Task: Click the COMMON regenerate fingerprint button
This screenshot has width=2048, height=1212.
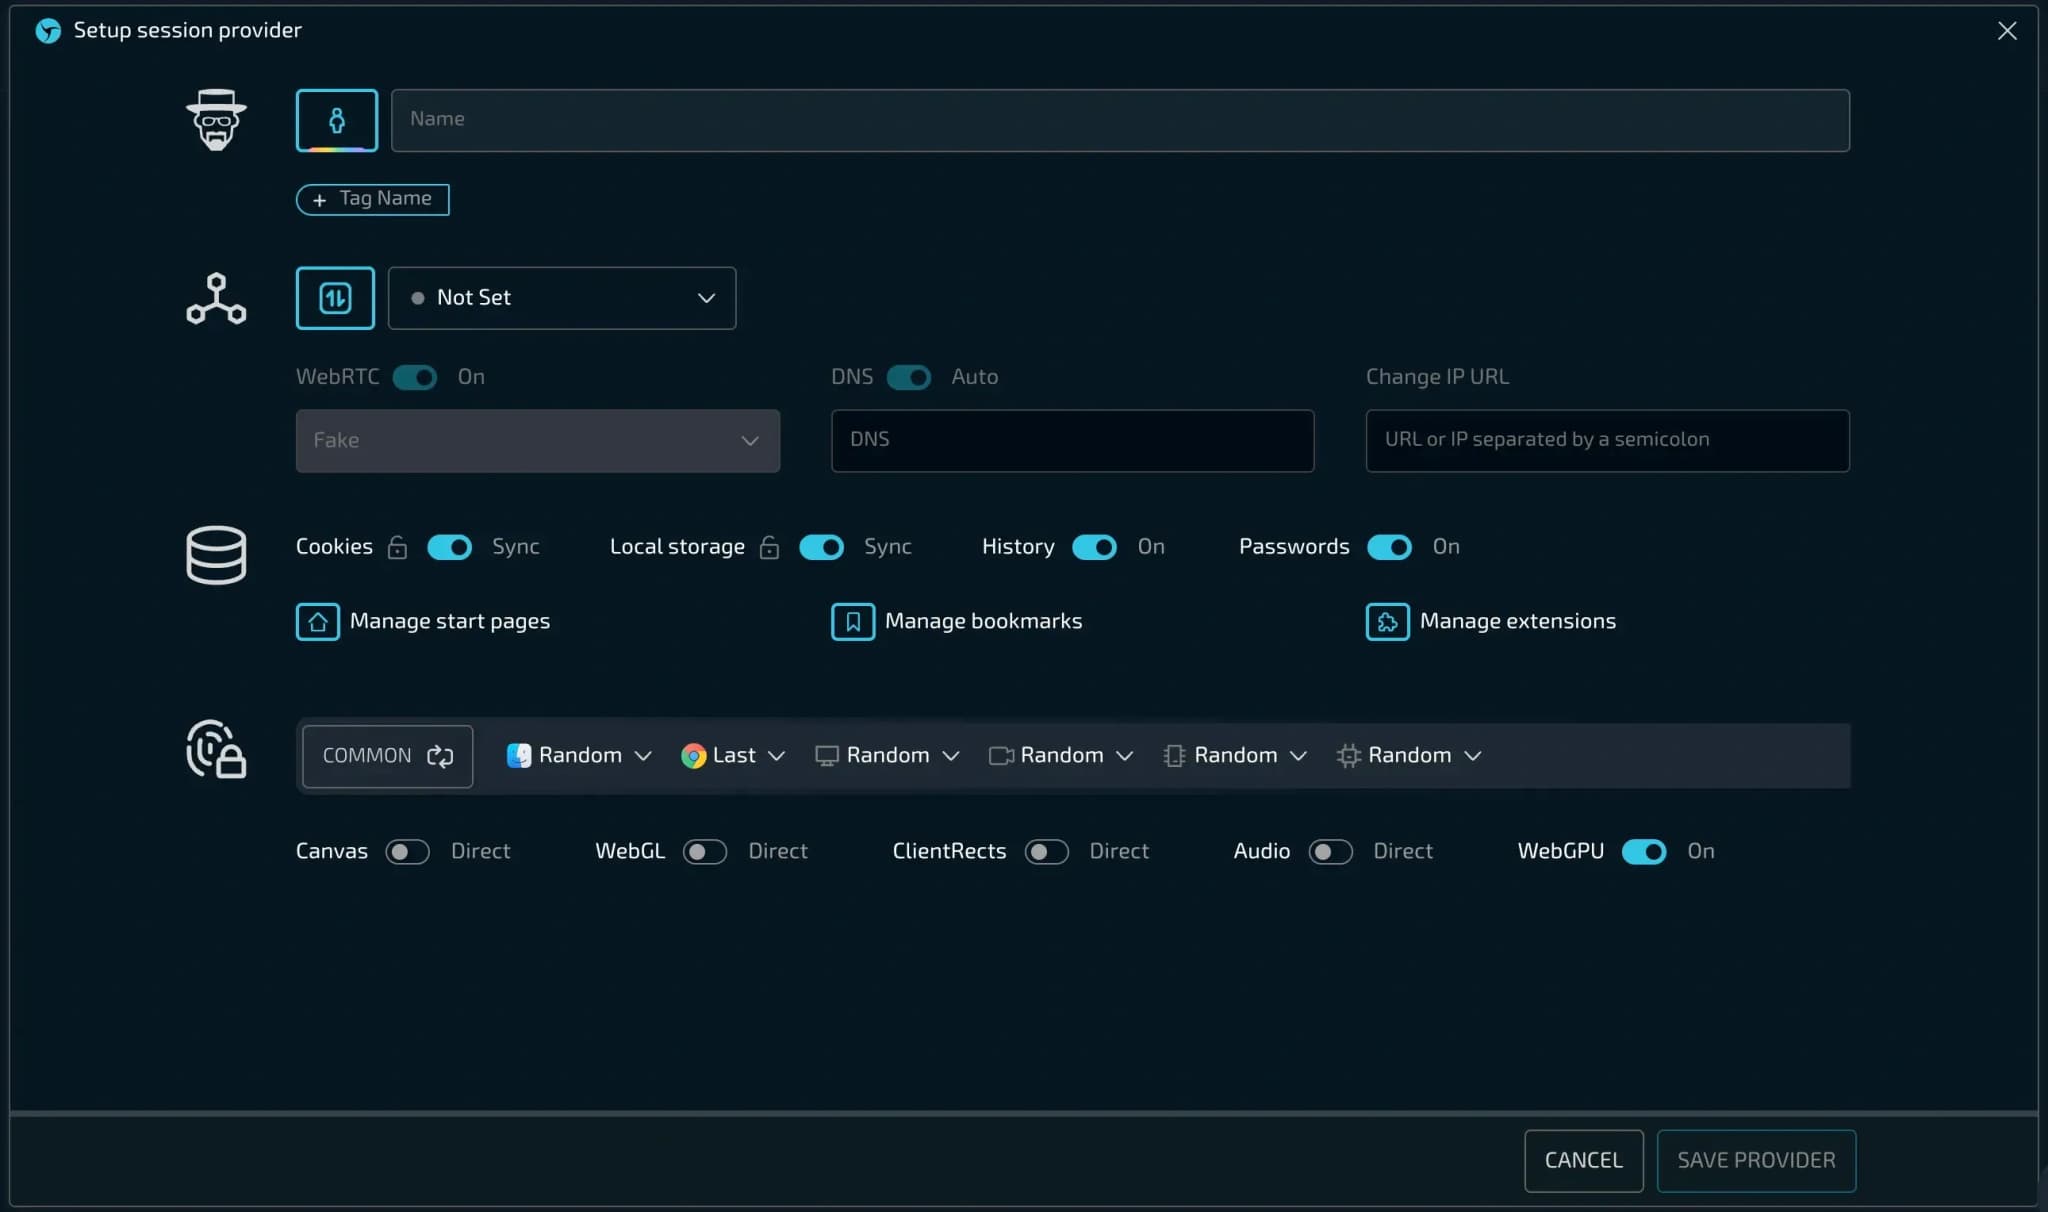Action: [x=387, y=756]
